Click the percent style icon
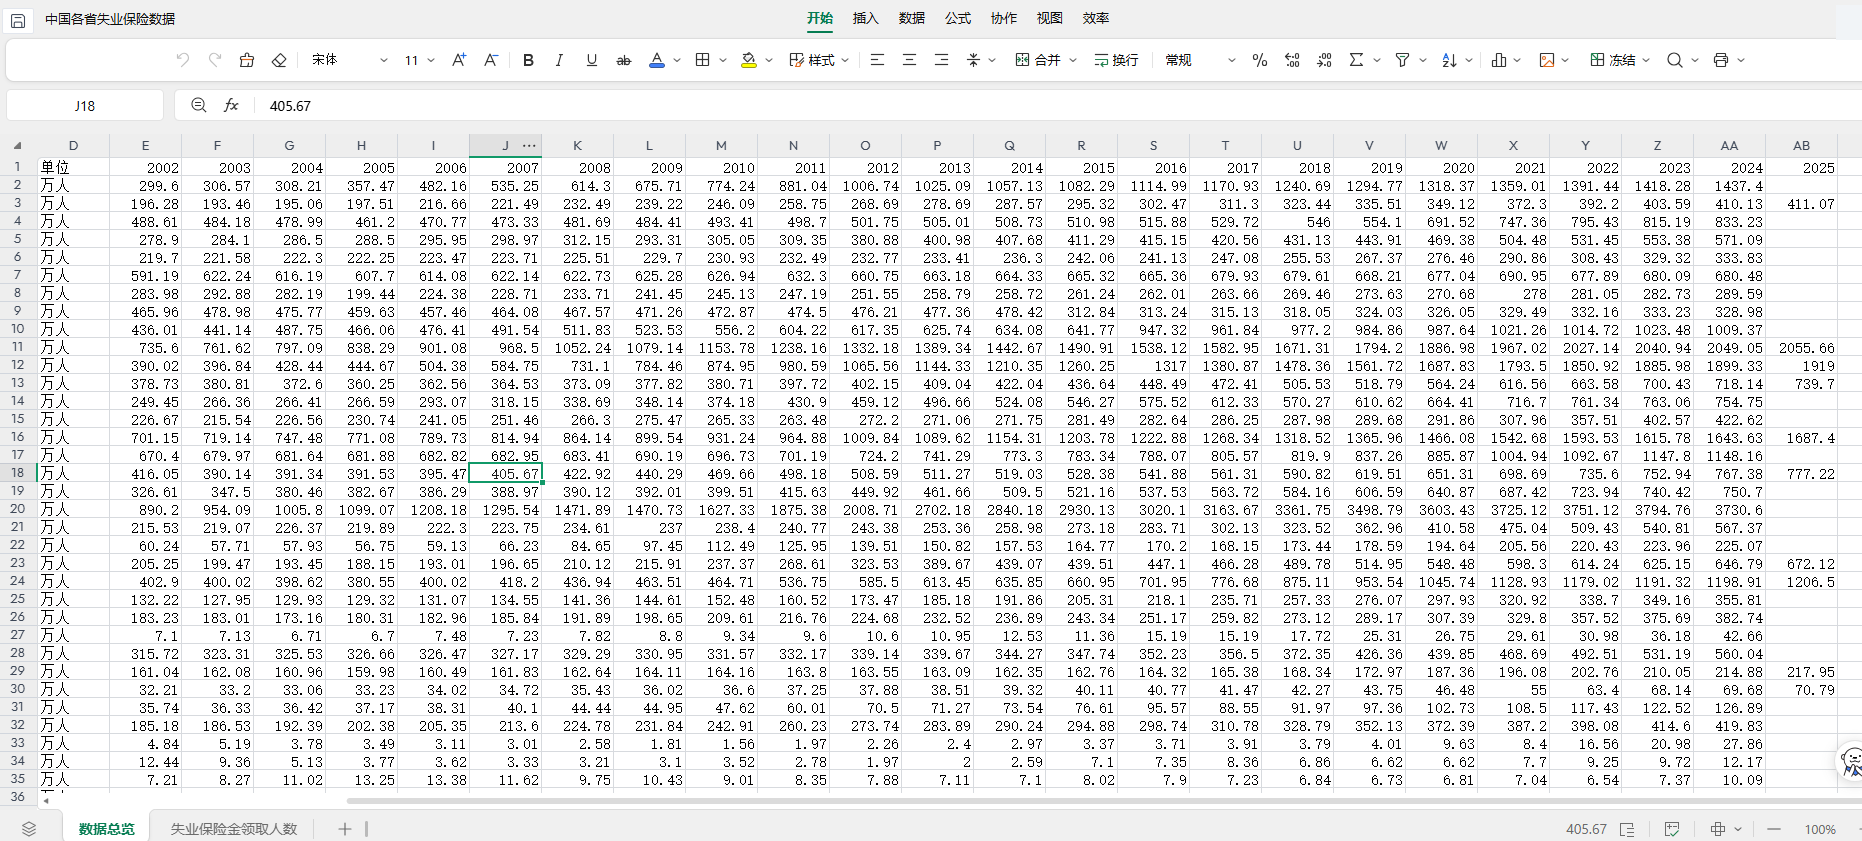This screenshot has height=841, width=1862. (1260, 60)
